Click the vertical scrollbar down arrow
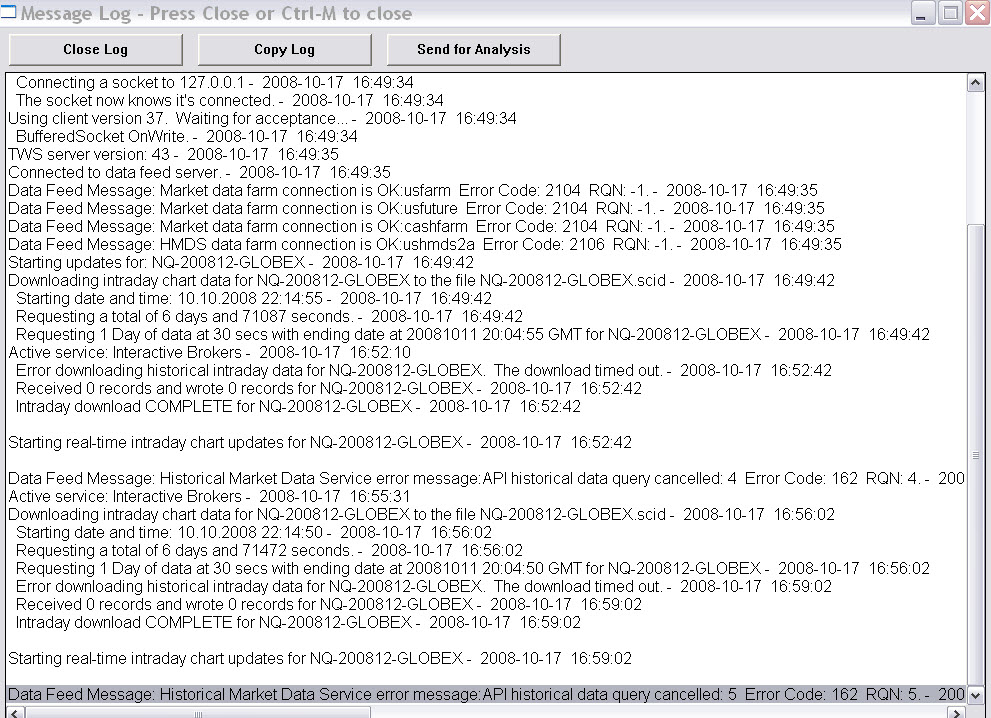The height and width of the screenshot is (718, 991). coord(975,695)
